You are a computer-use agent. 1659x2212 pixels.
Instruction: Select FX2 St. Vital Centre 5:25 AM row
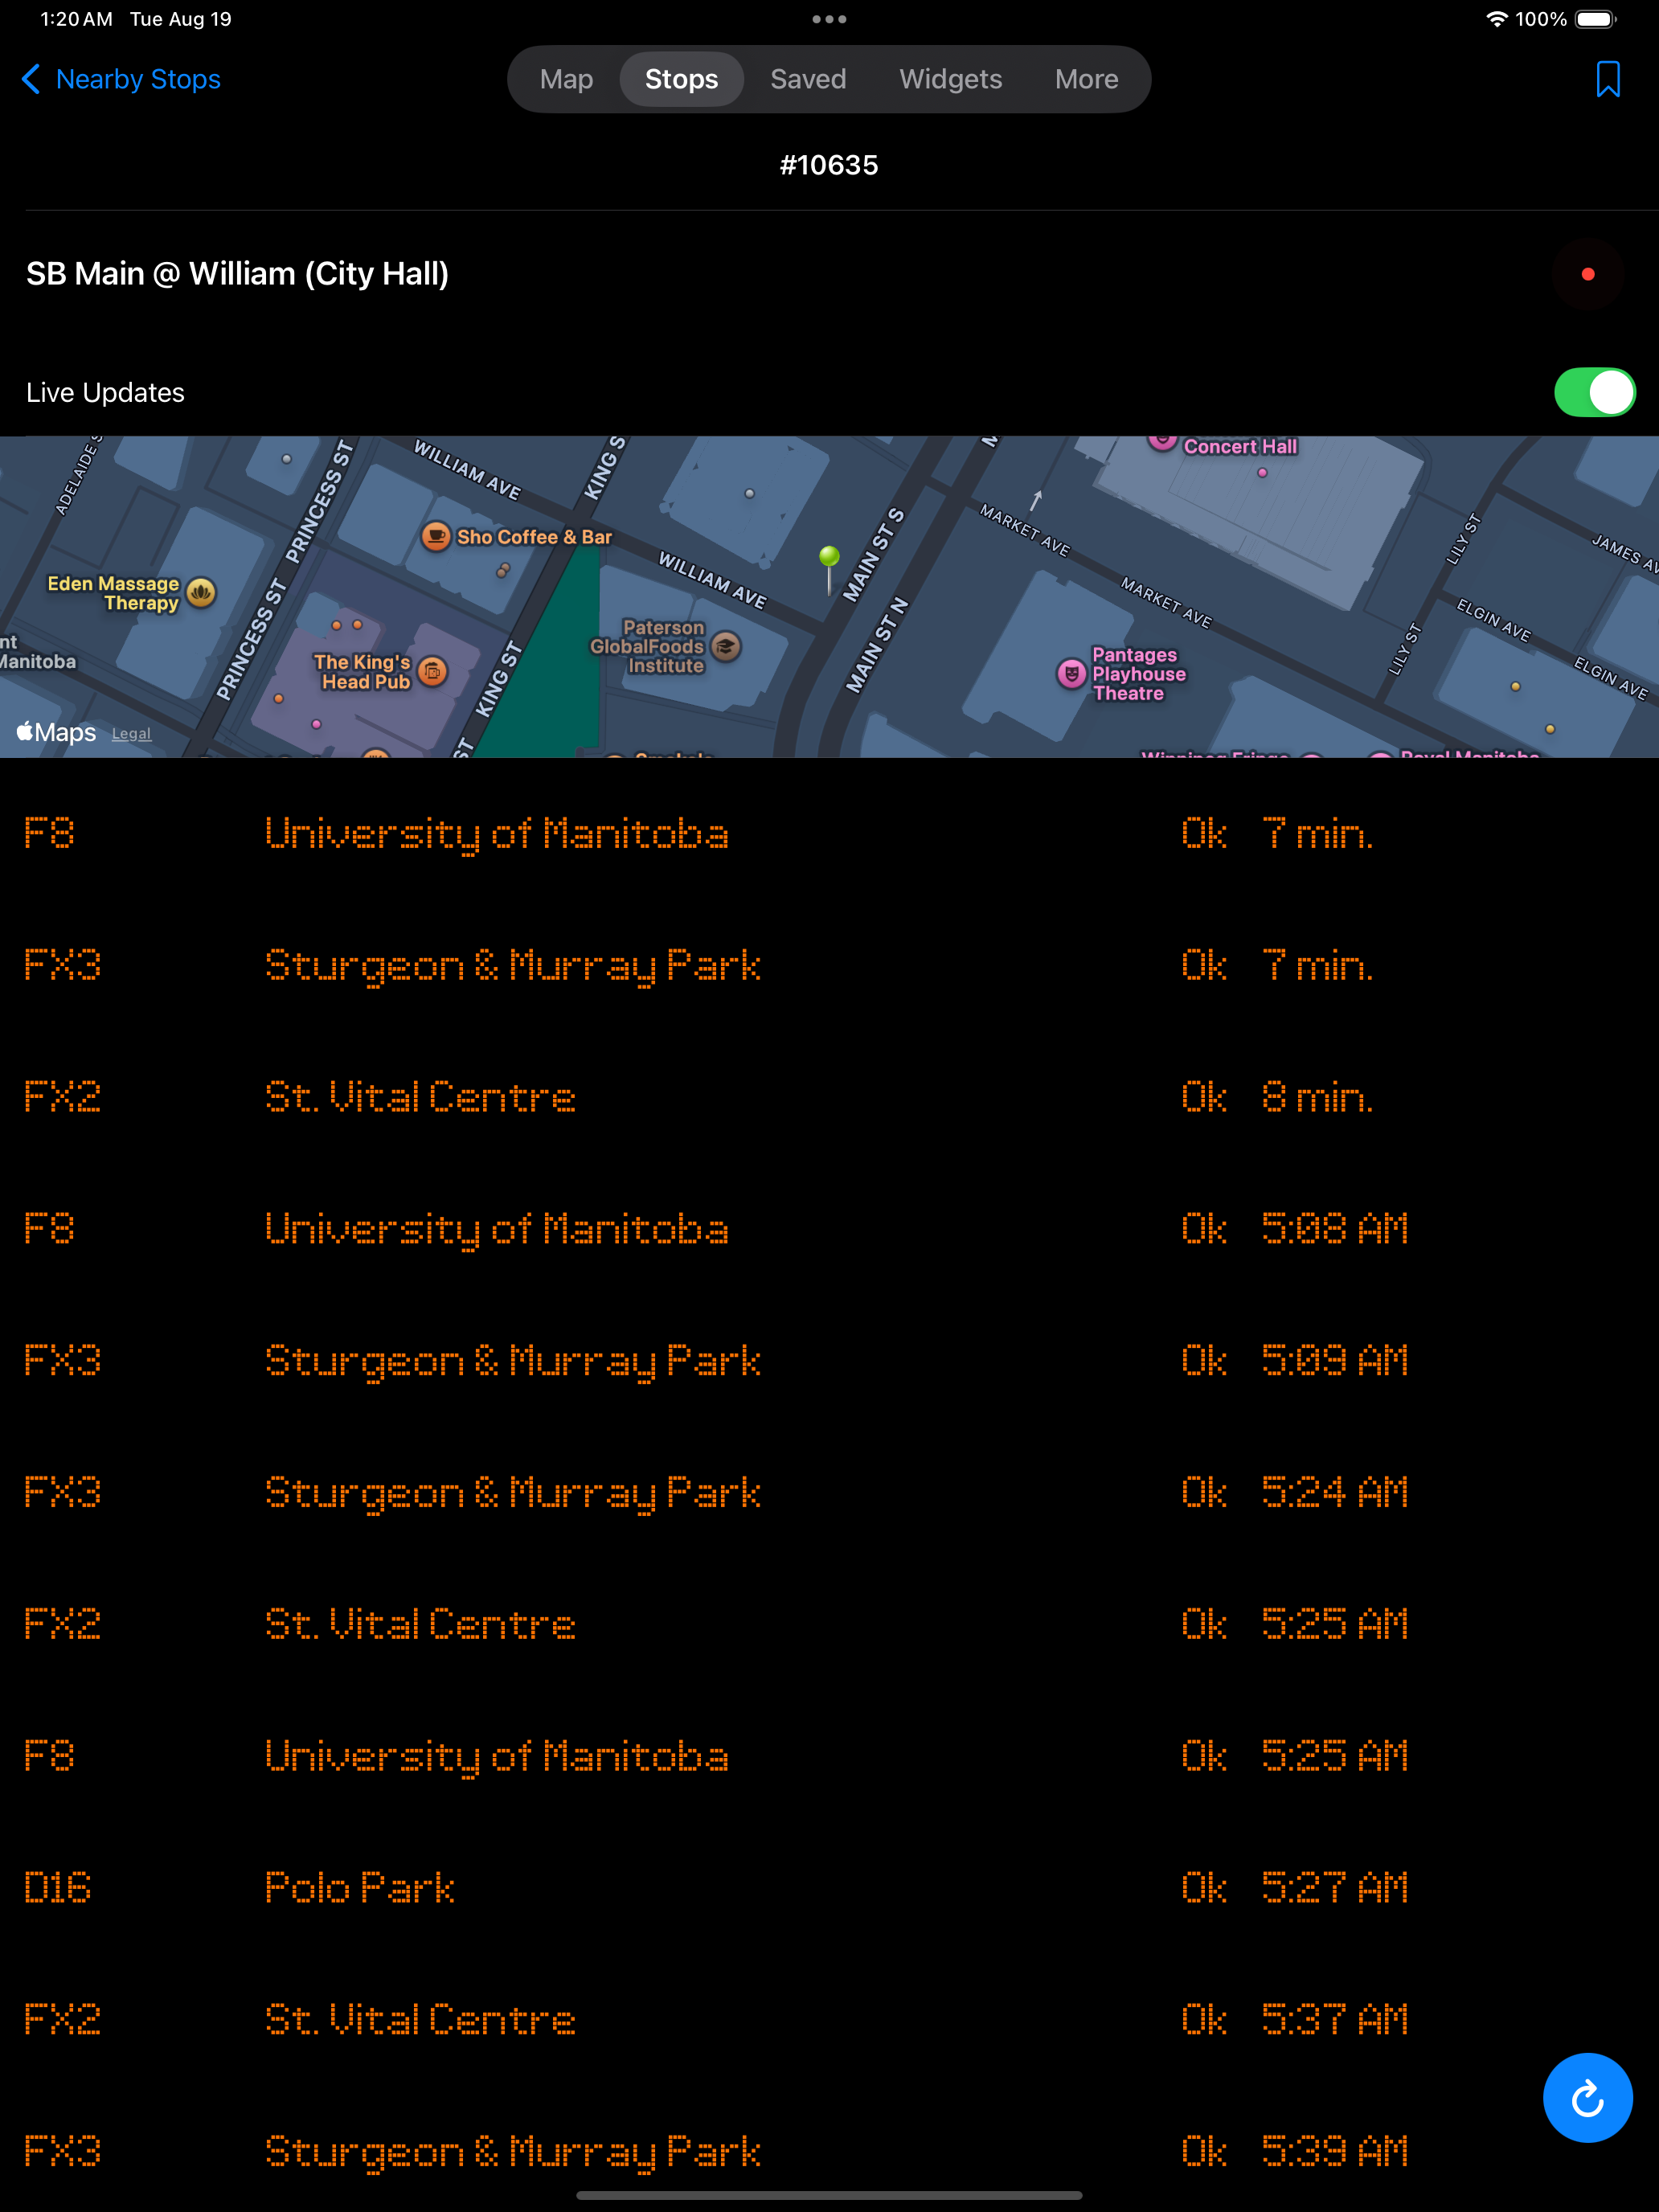point(829,1625)
